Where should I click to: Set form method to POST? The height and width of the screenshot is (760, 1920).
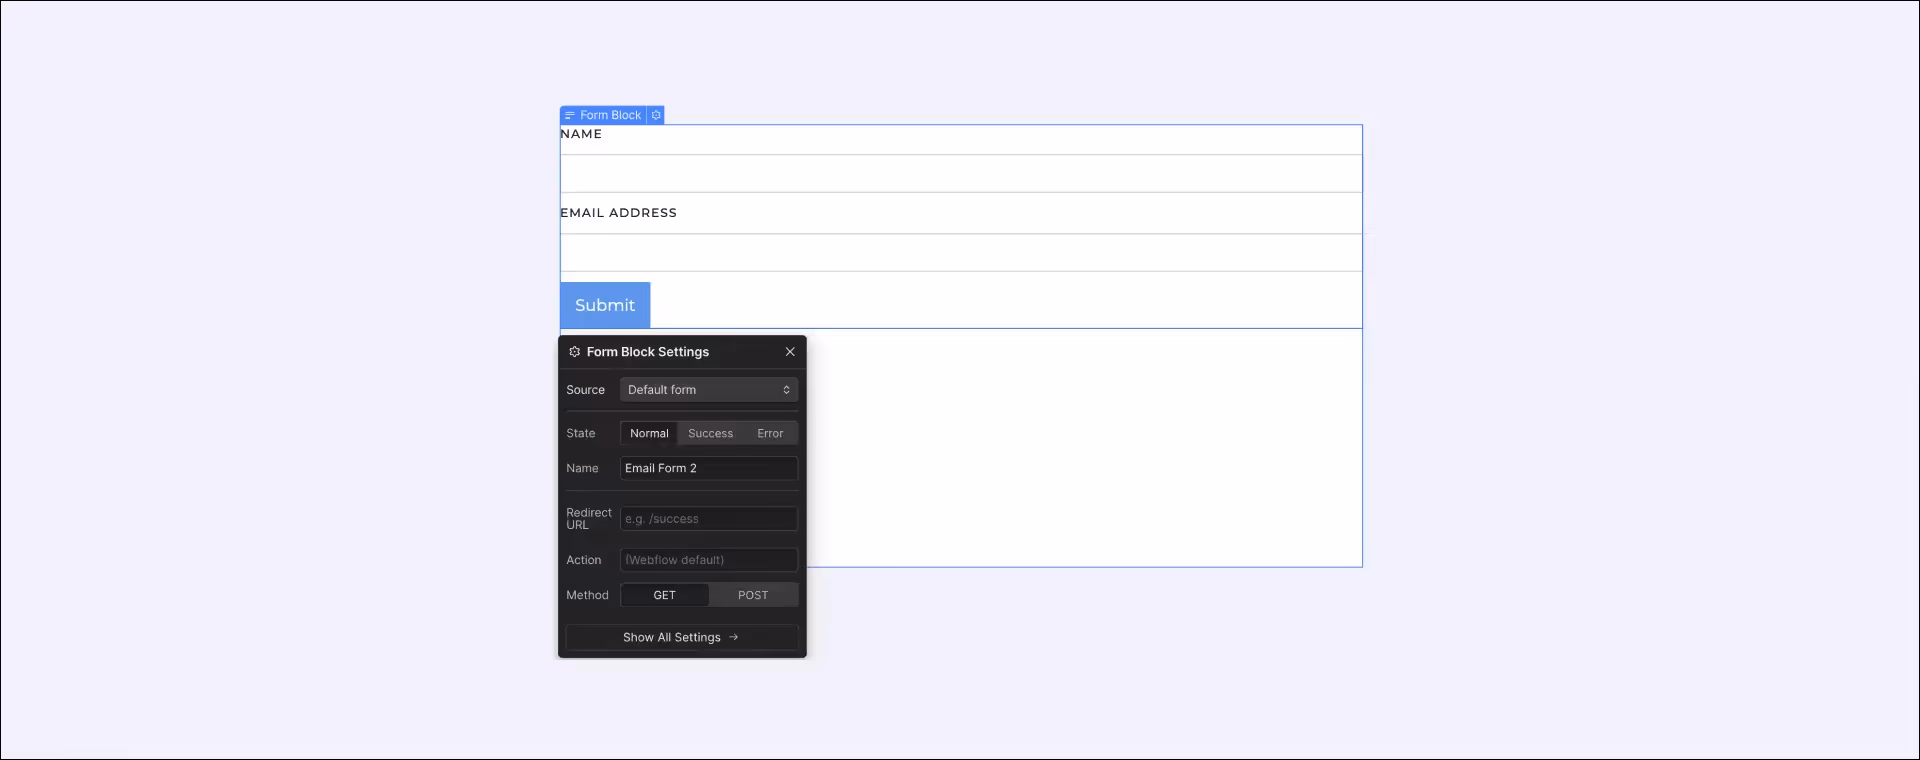[753, 595]
